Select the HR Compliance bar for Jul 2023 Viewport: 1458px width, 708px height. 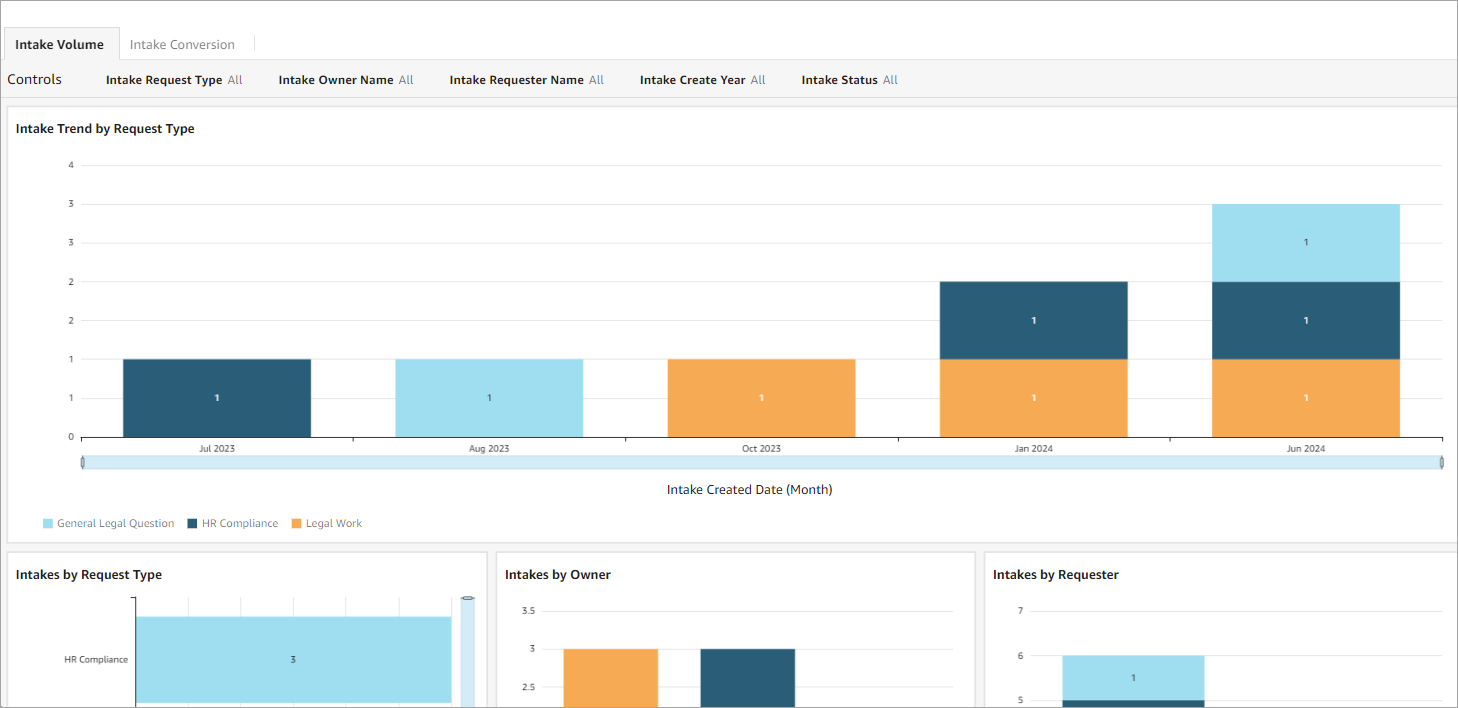point(216,397)
